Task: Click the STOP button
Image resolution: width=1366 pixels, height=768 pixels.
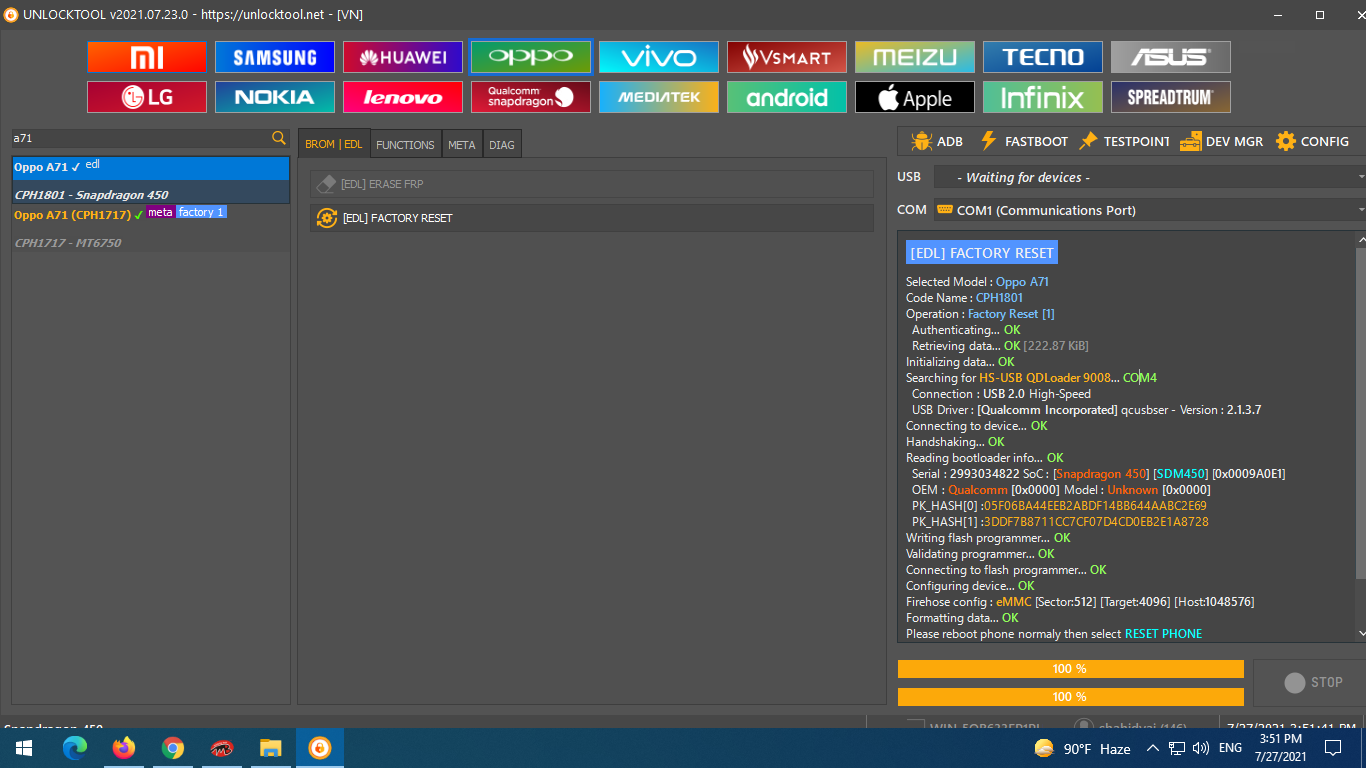Action: (1312, 682)
